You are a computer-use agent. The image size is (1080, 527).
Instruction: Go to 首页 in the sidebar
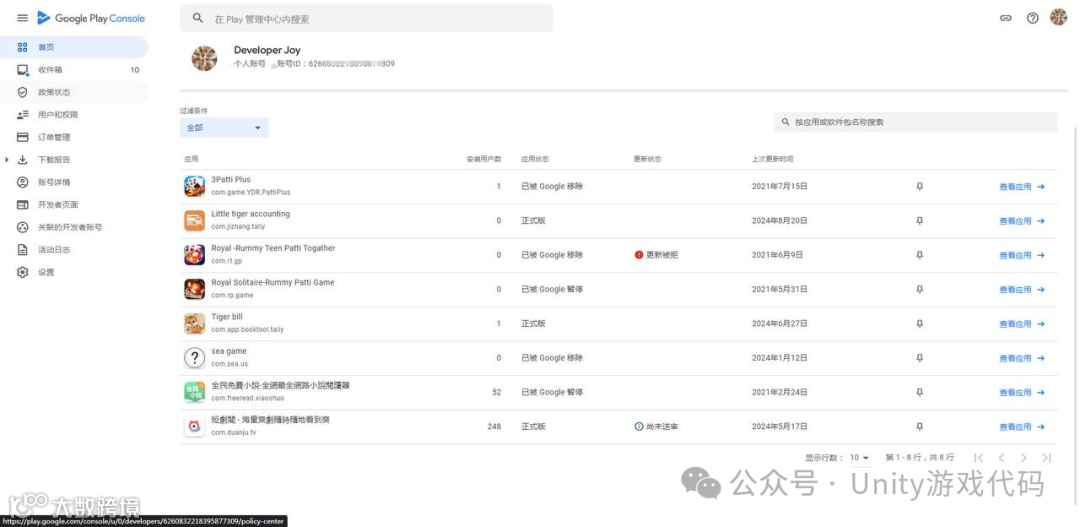tap(74, 47)
